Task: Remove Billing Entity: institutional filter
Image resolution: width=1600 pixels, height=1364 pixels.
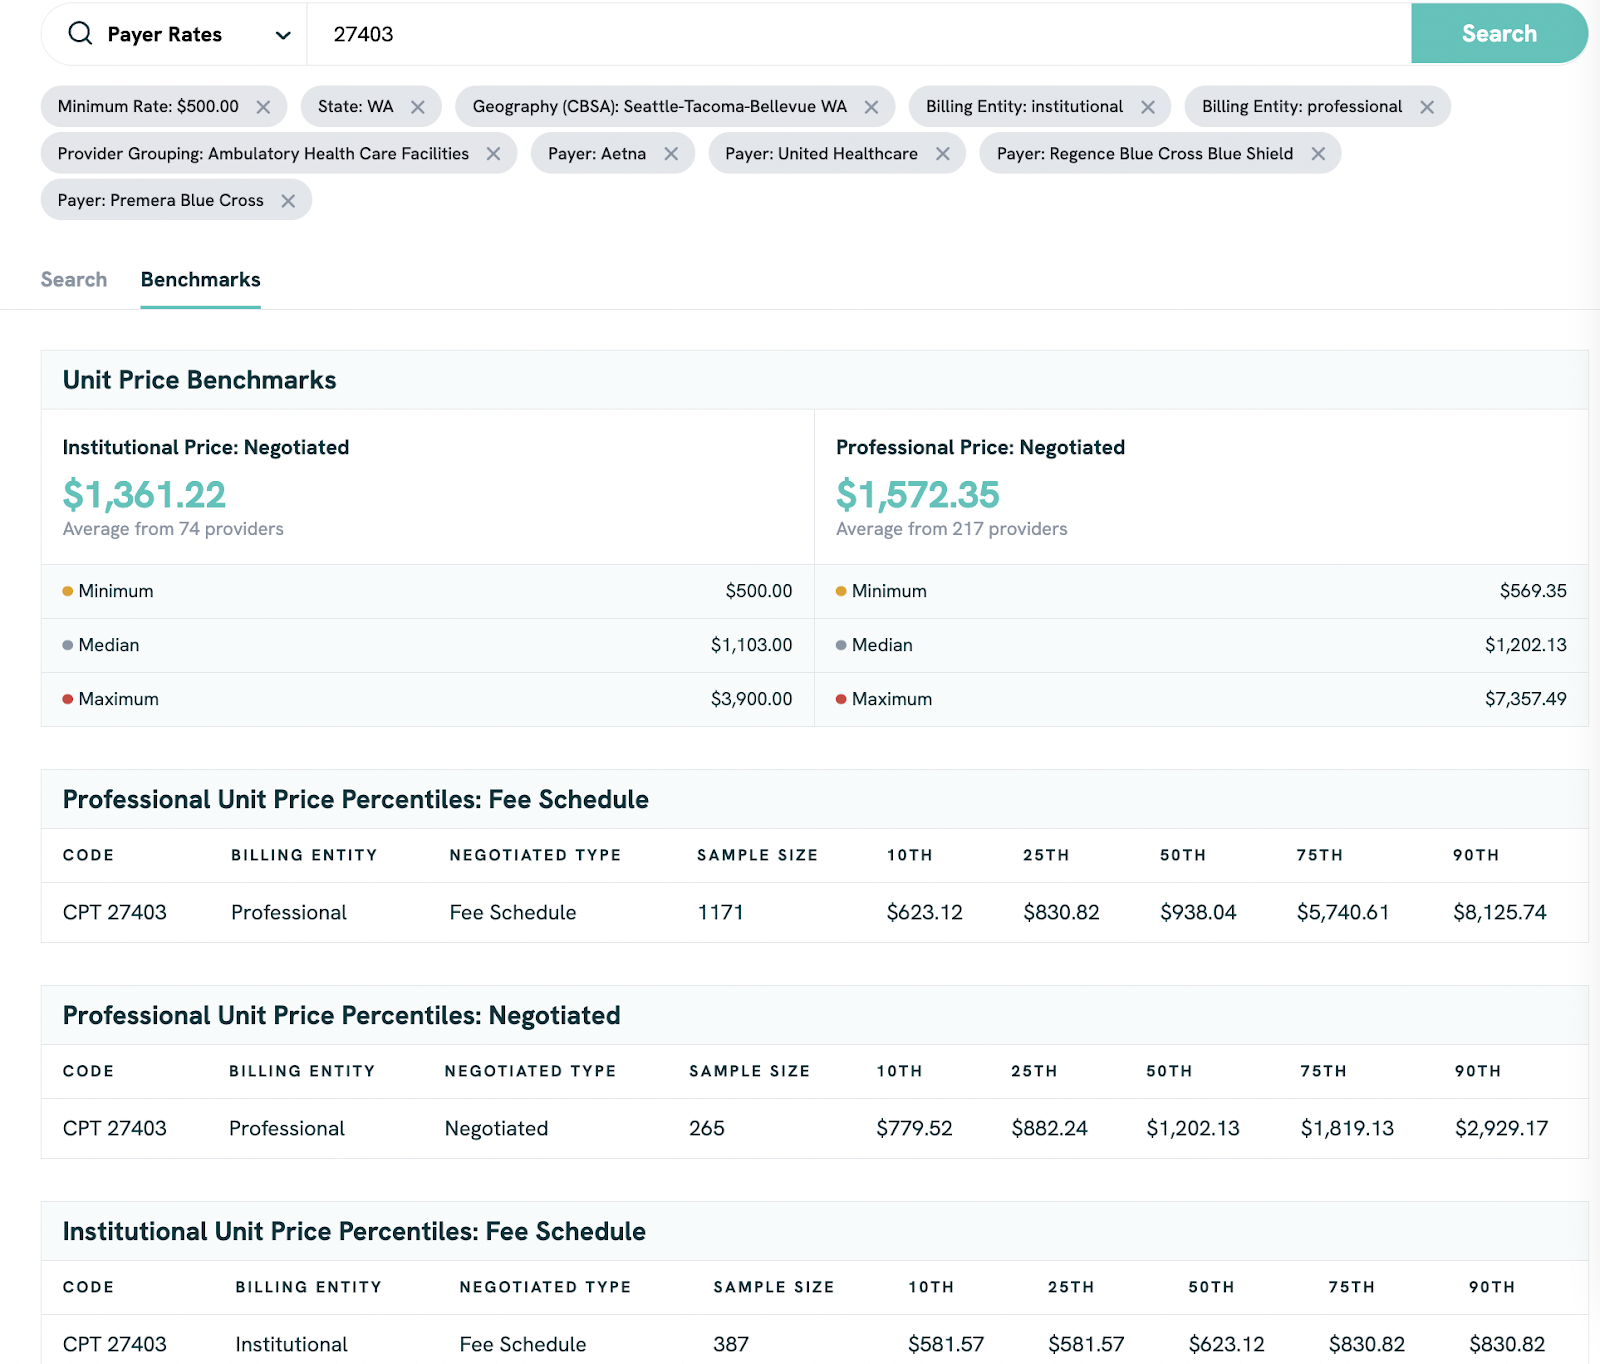Action: [1148, 107]
